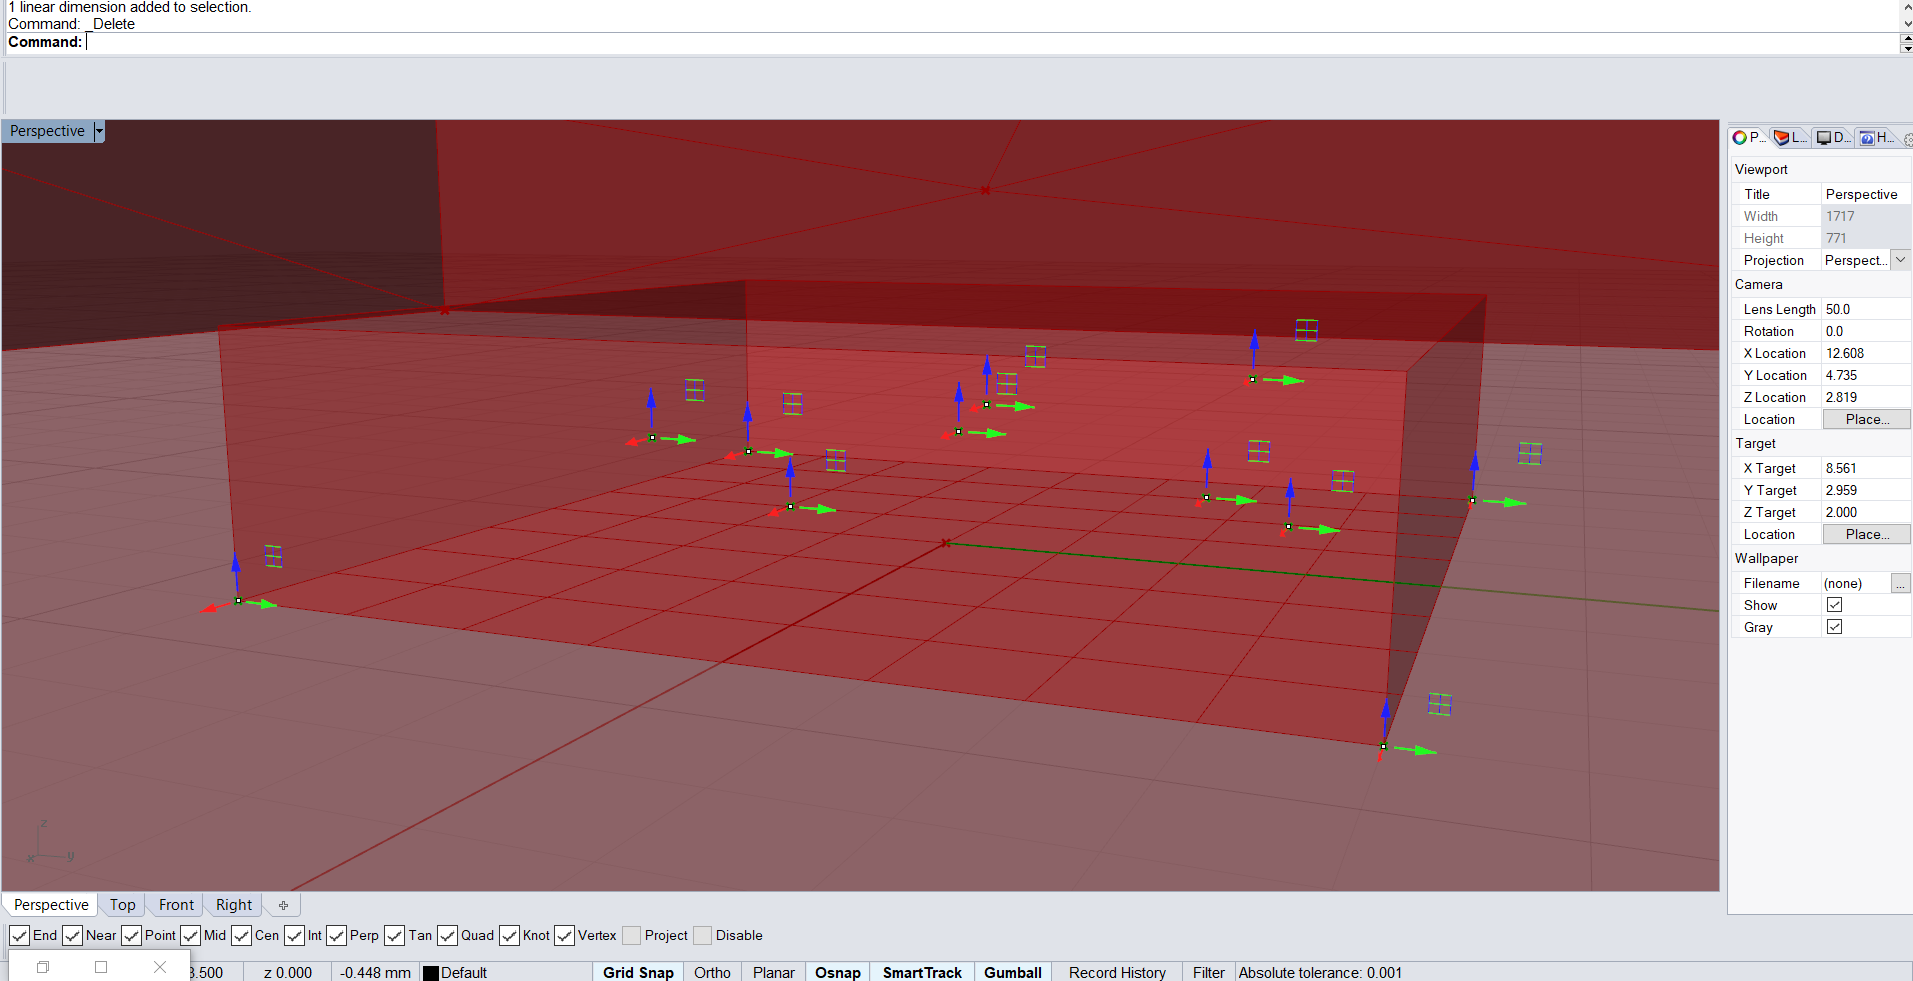Toggle SmartTrack in status bar
Screen dimensions: 1913x981
tap(922, 972)
